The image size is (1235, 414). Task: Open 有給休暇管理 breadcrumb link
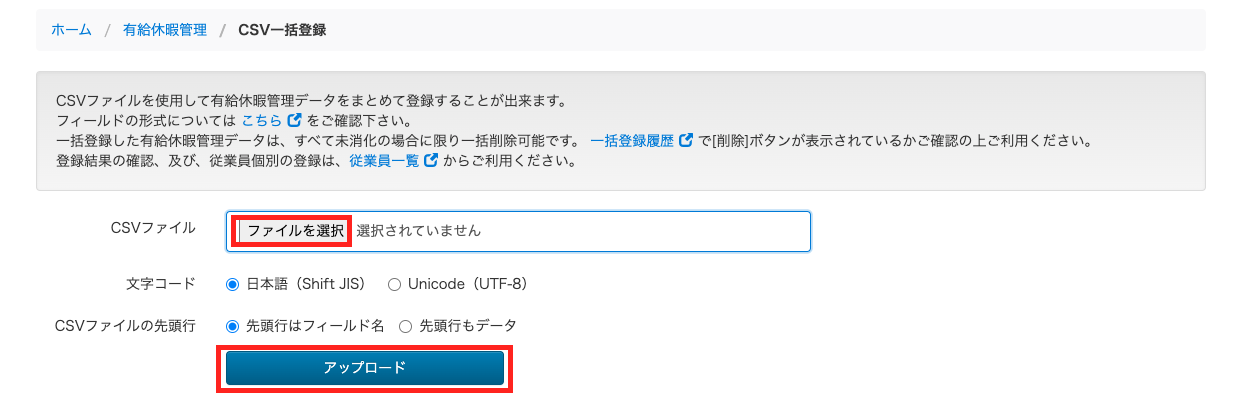click(165, 30)
